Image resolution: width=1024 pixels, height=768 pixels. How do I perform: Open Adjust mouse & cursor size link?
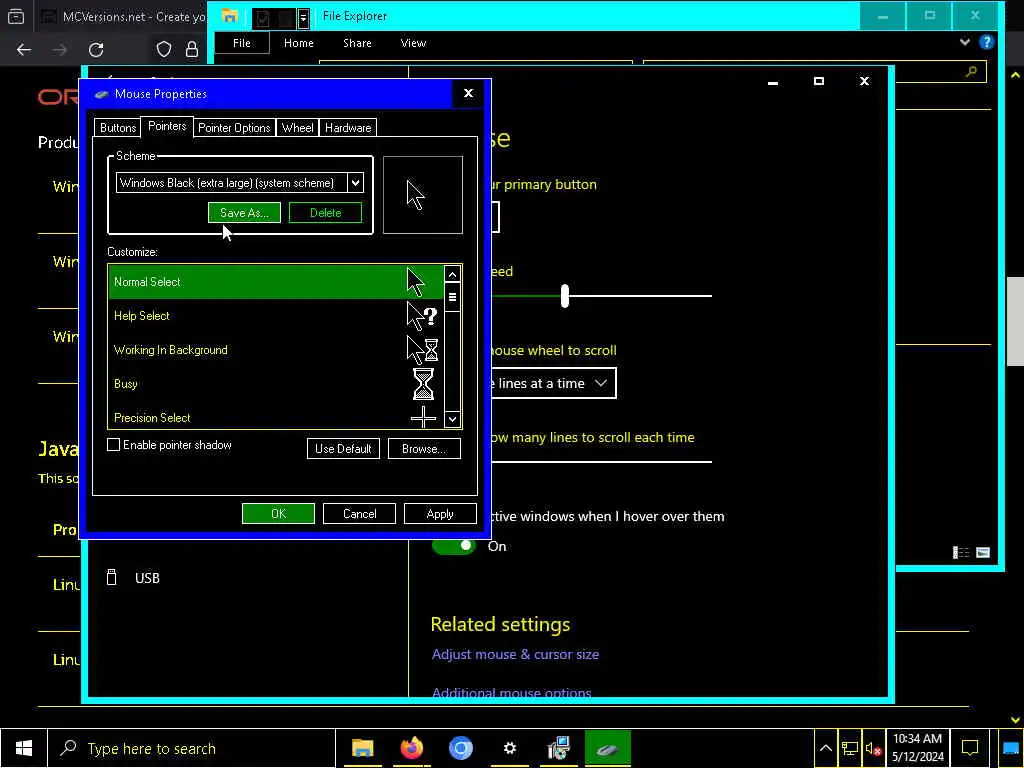(x=515, y=654)
